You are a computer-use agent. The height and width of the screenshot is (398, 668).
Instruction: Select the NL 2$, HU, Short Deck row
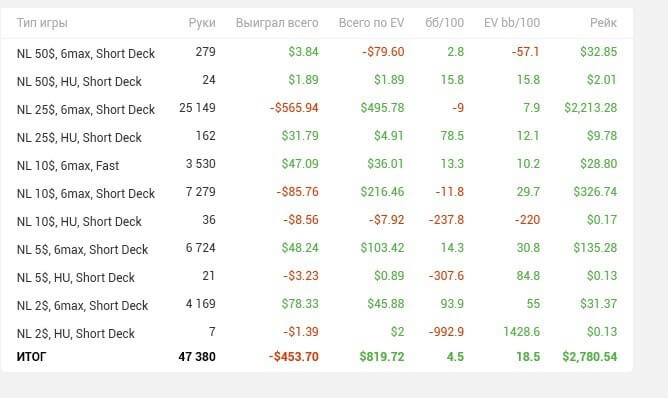317,332
